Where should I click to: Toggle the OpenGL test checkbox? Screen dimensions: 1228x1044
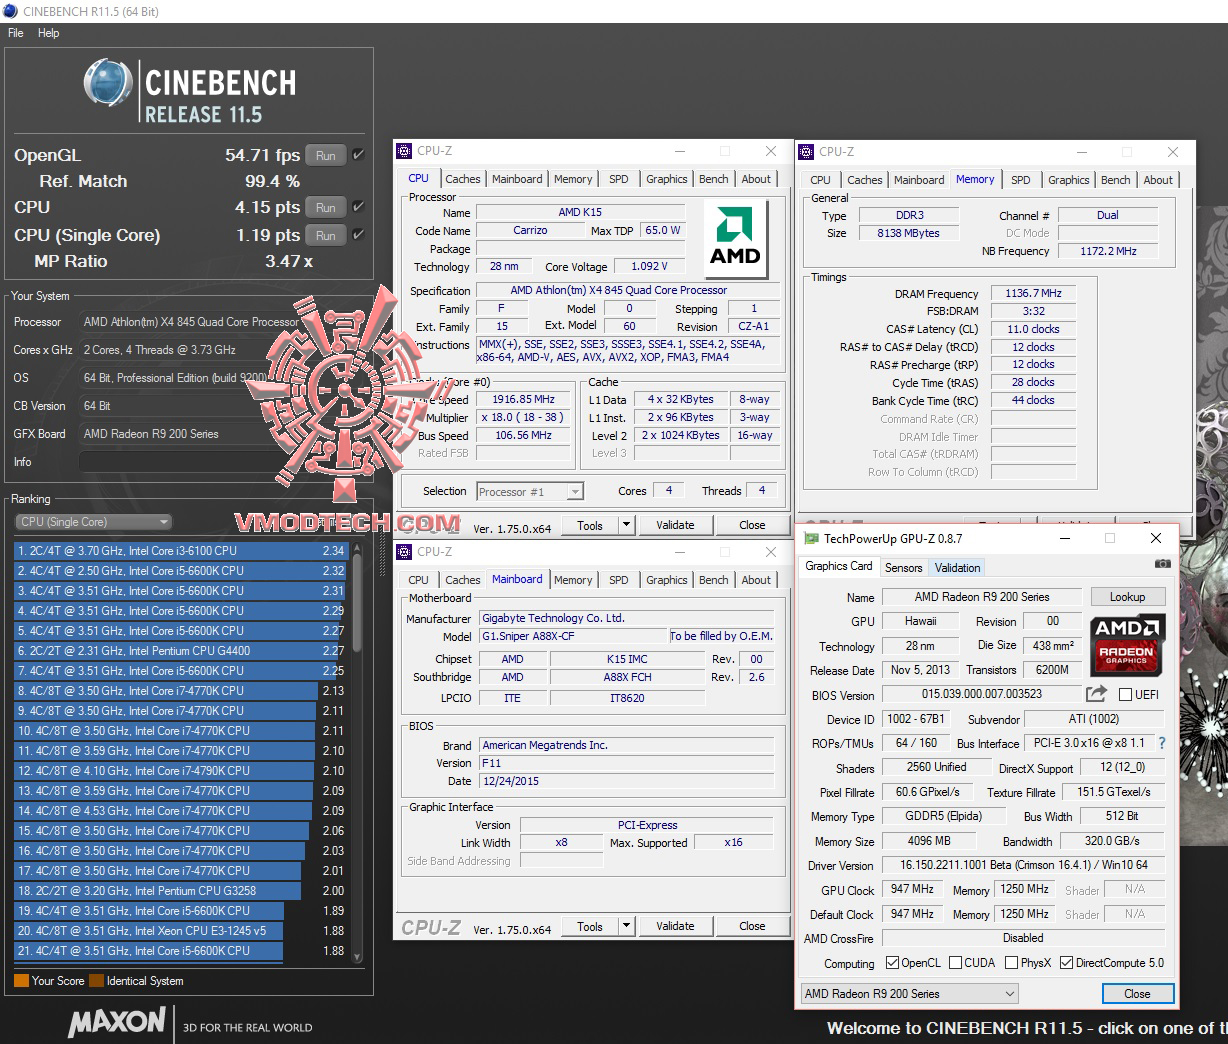point(358,155)
